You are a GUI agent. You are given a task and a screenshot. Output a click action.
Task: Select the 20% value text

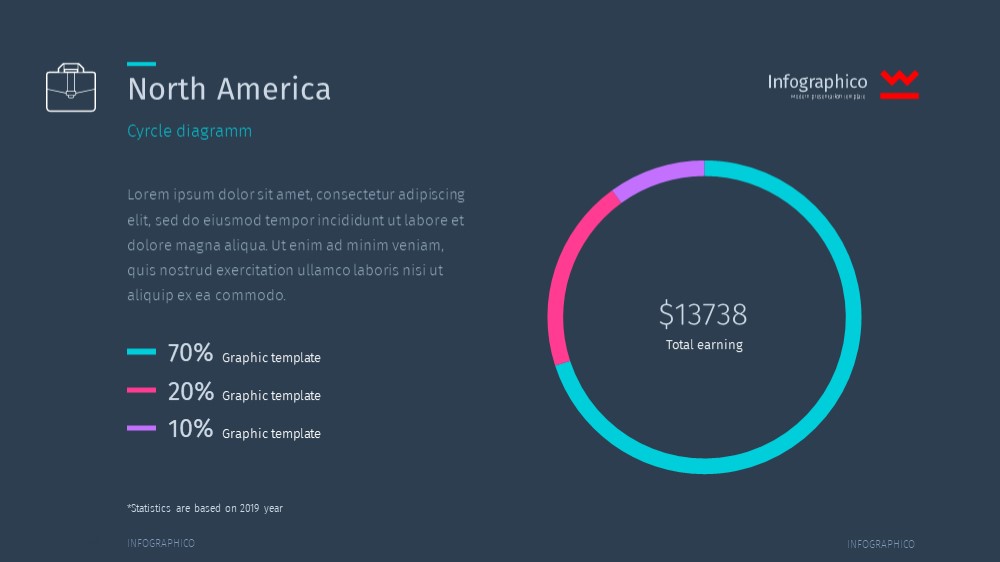[x=190, y=391]
